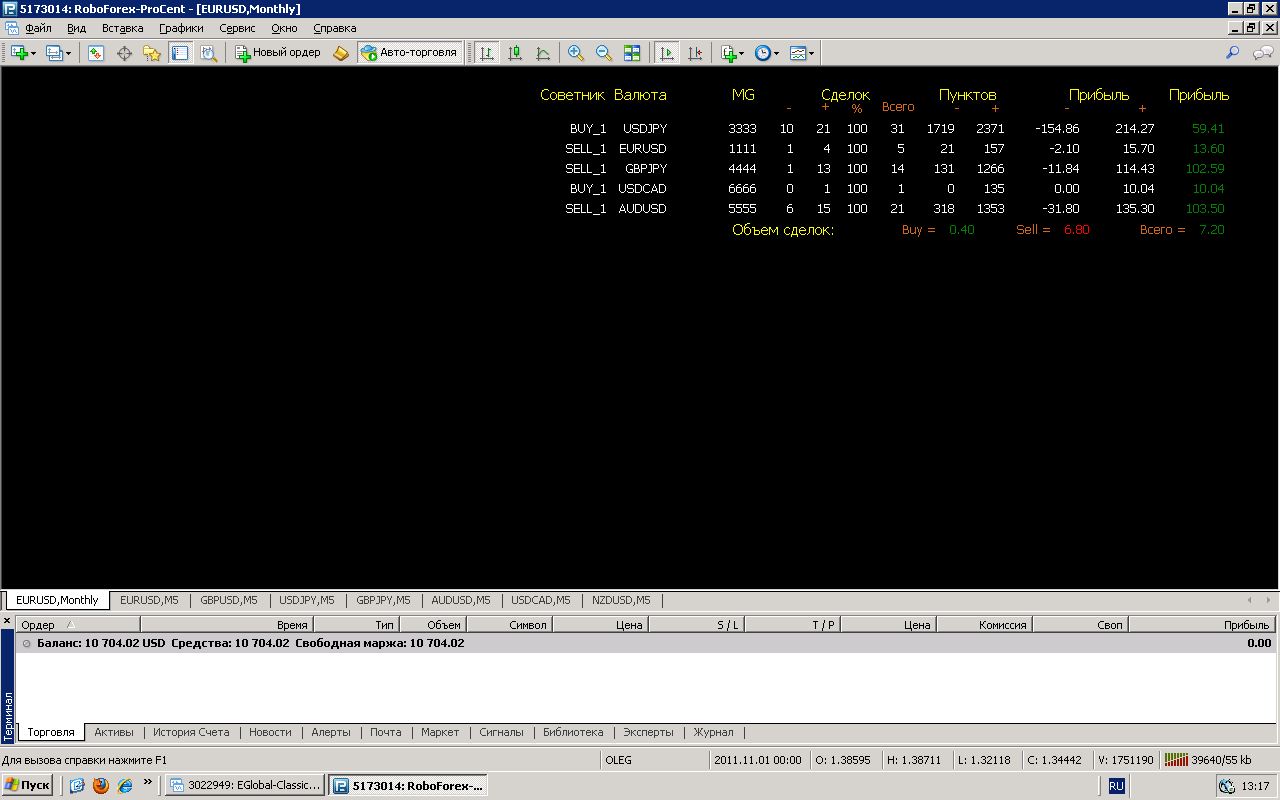
Task: Zoom in on the chart
Action: tap(576, 53)
